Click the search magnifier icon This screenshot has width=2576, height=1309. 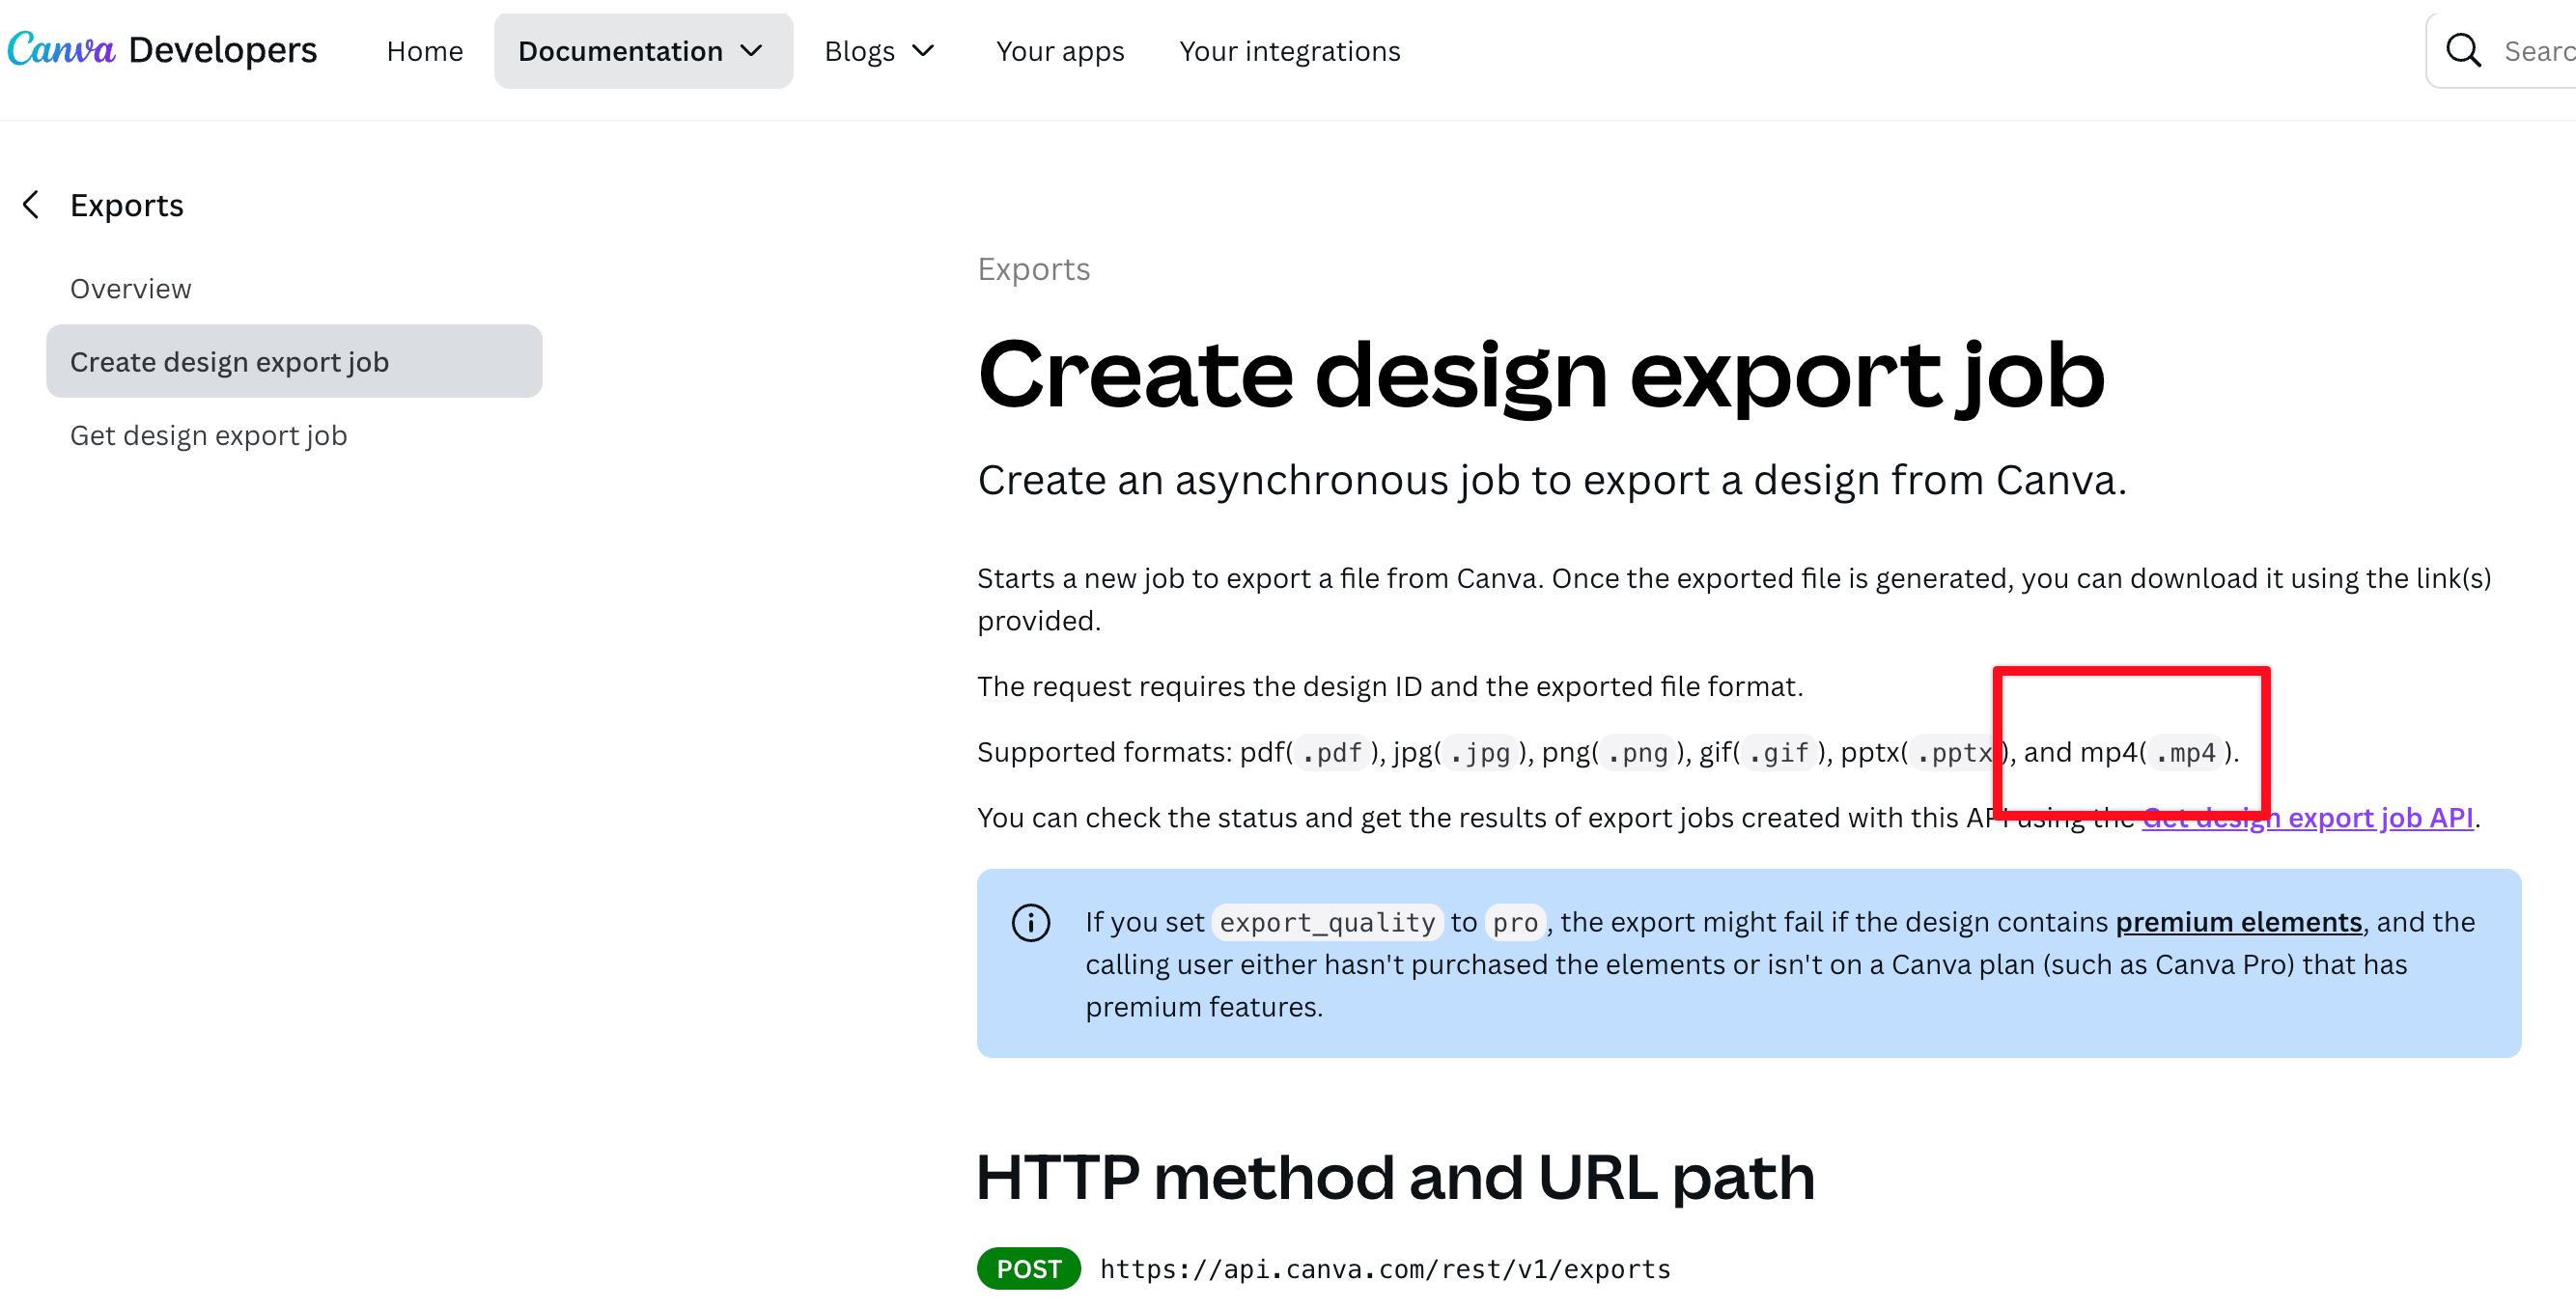coord(2463,50)
